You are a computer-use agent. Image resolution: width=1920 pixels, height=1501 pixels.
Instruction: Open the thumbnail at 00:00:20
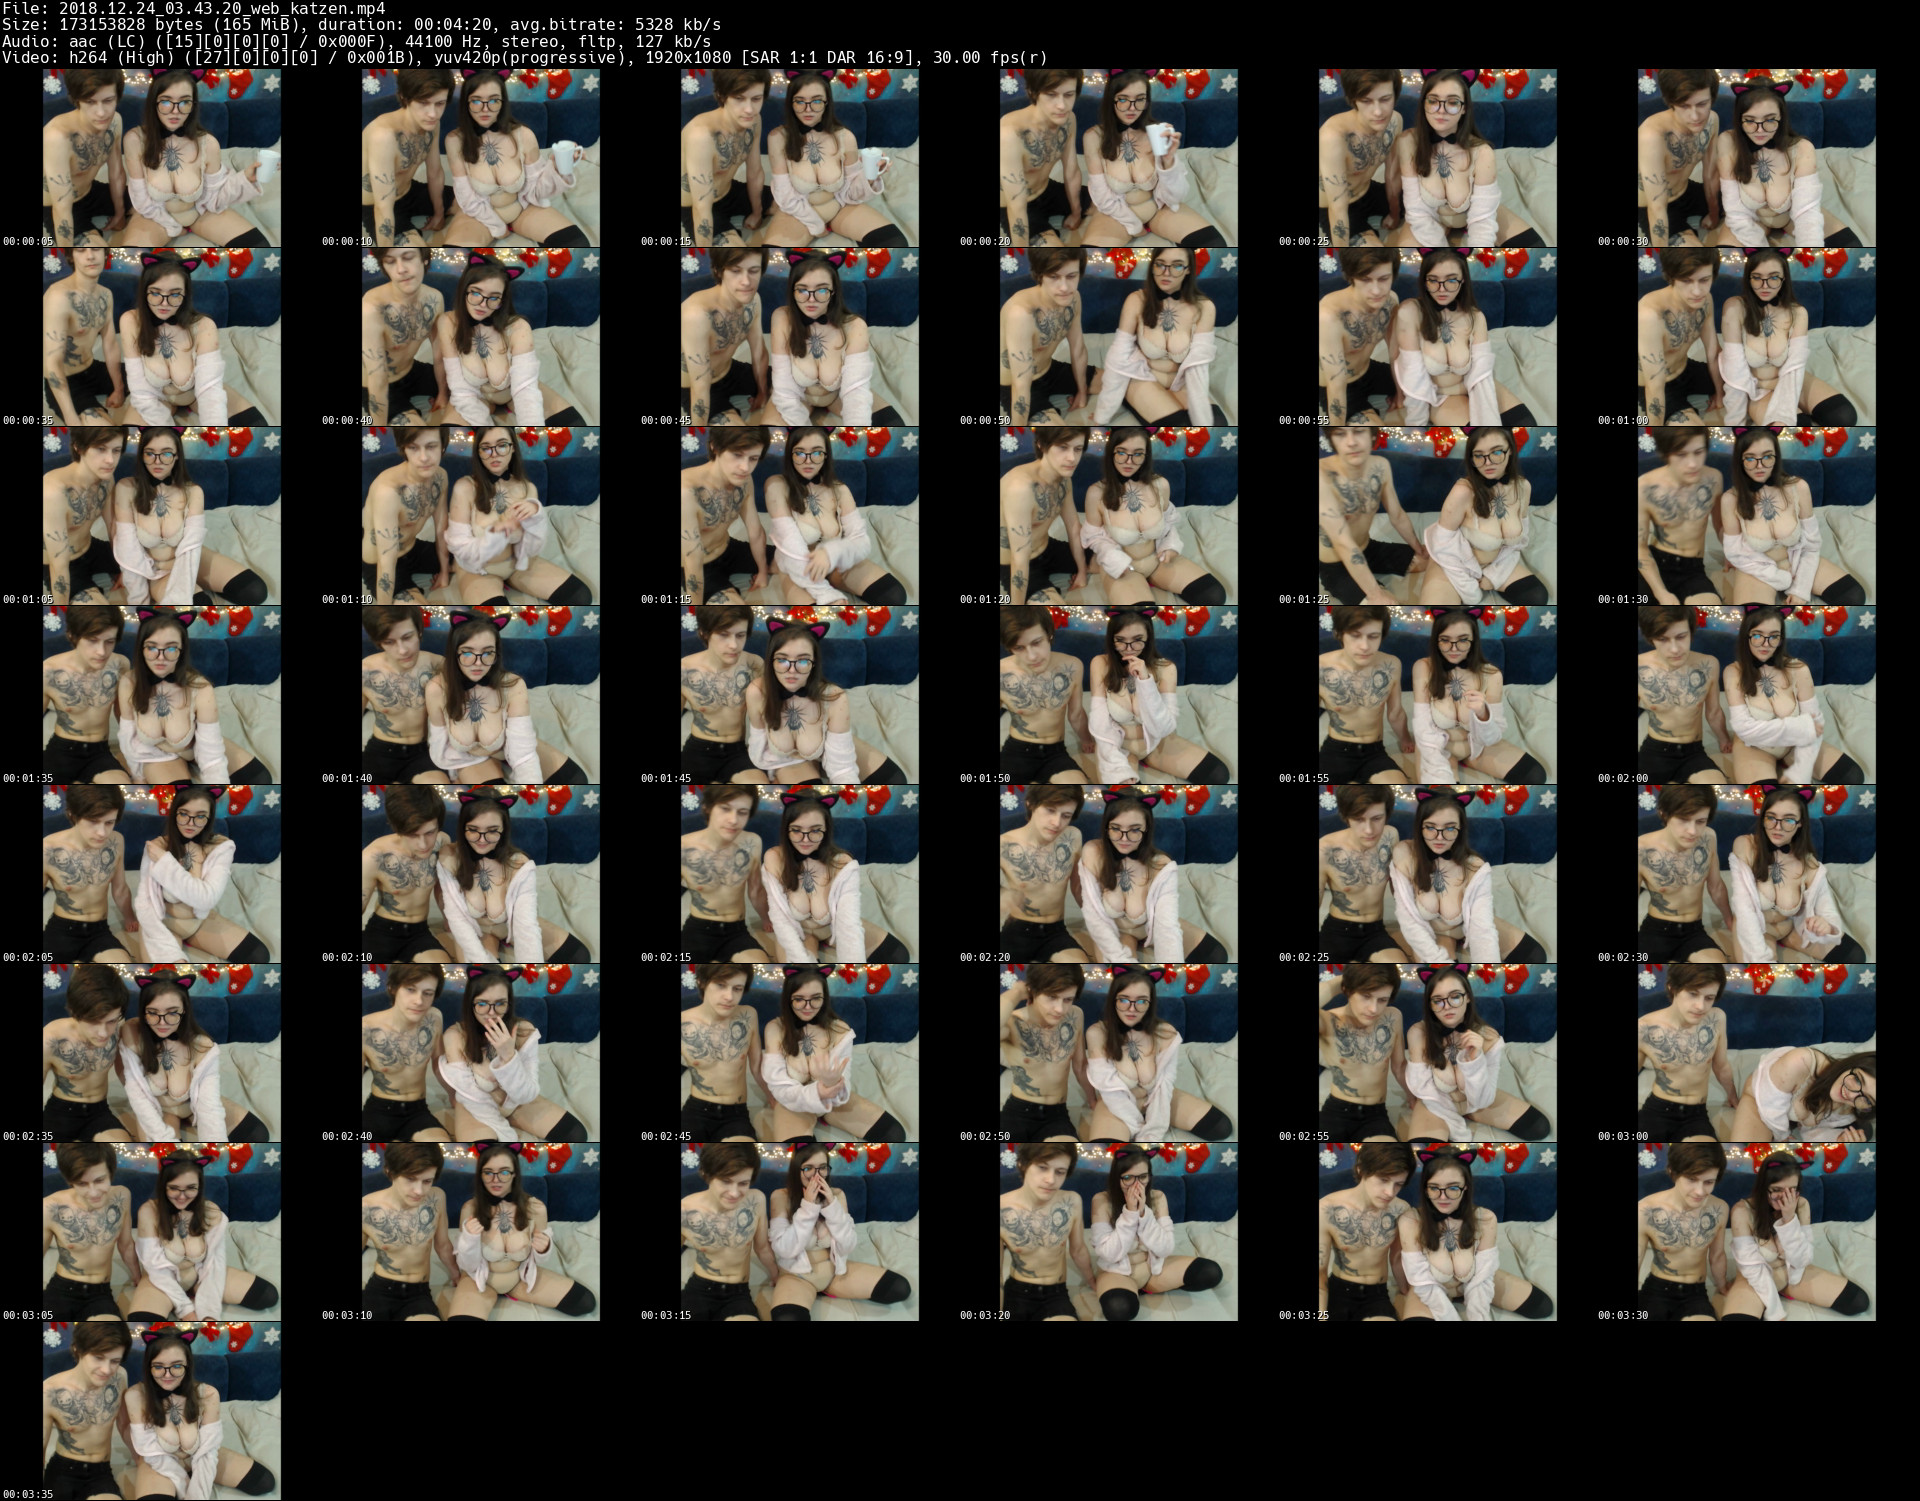click(1119, 158)
